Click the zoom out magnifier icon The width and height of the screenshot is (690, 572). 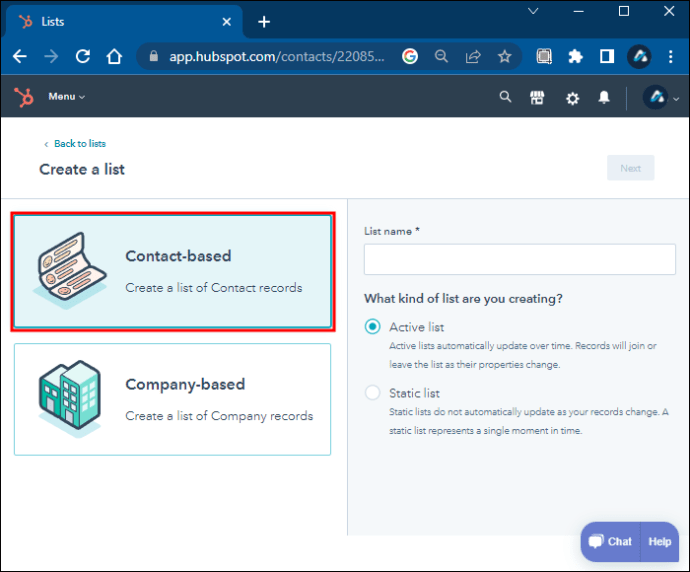pos(441,56)
